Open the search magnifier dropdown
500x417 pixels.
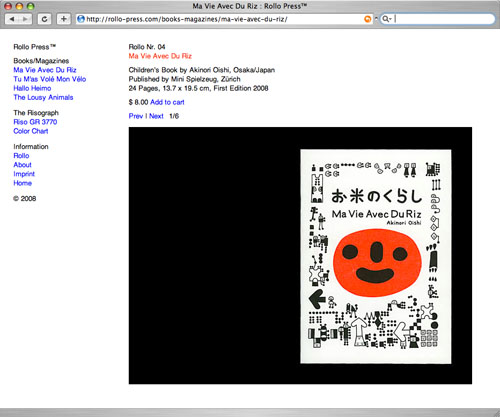pos(387,19)
